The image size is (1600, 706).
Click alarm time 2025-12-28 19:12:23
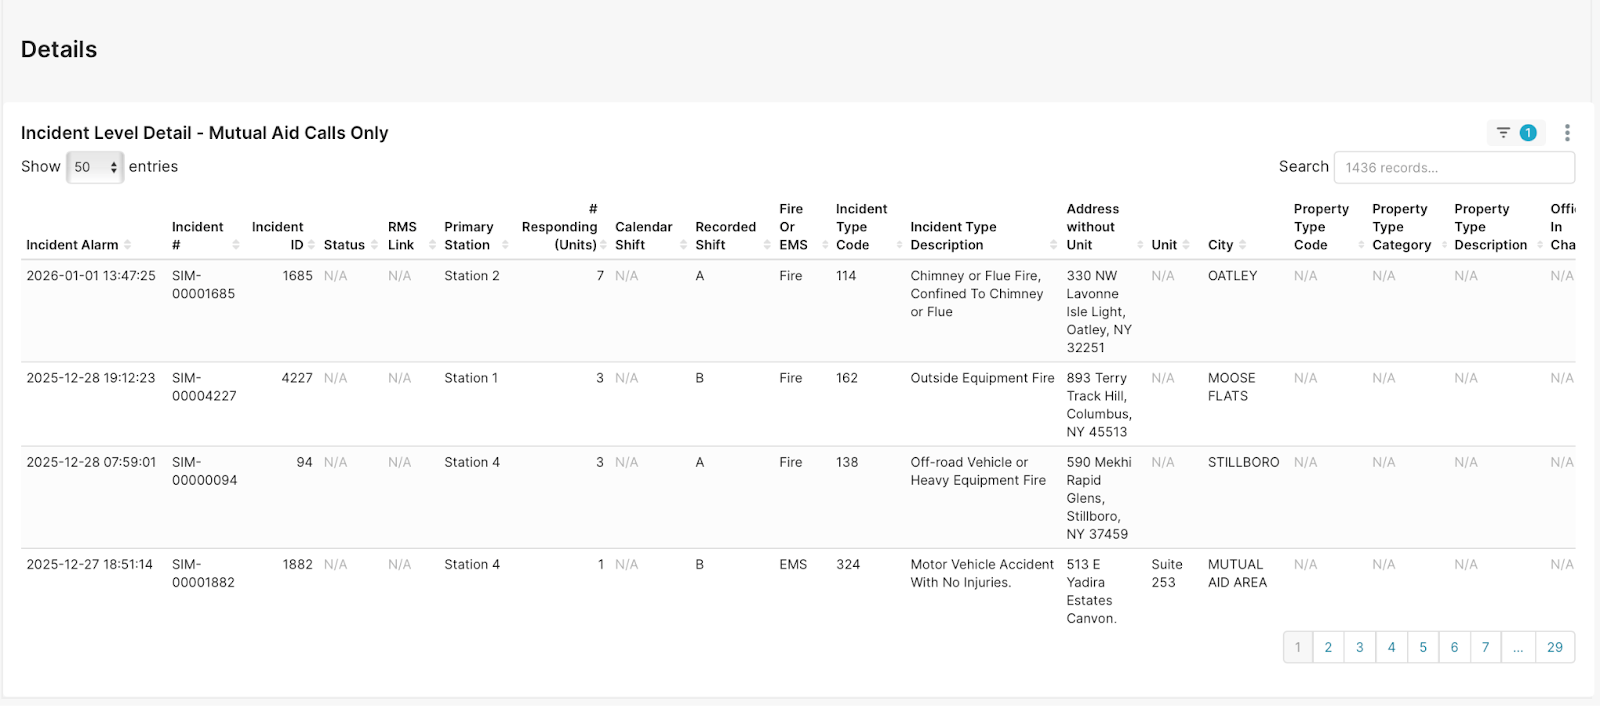pos(91,378)
